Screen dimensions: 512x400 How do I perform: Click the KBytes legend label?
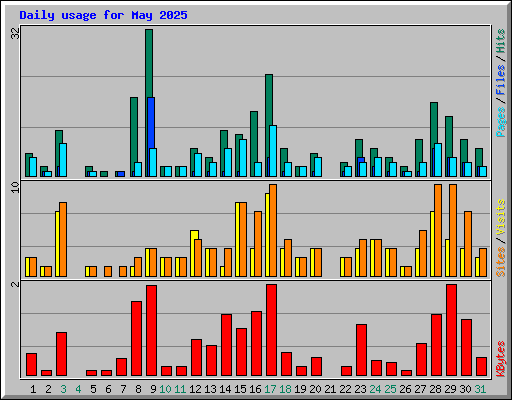(501, 359)
